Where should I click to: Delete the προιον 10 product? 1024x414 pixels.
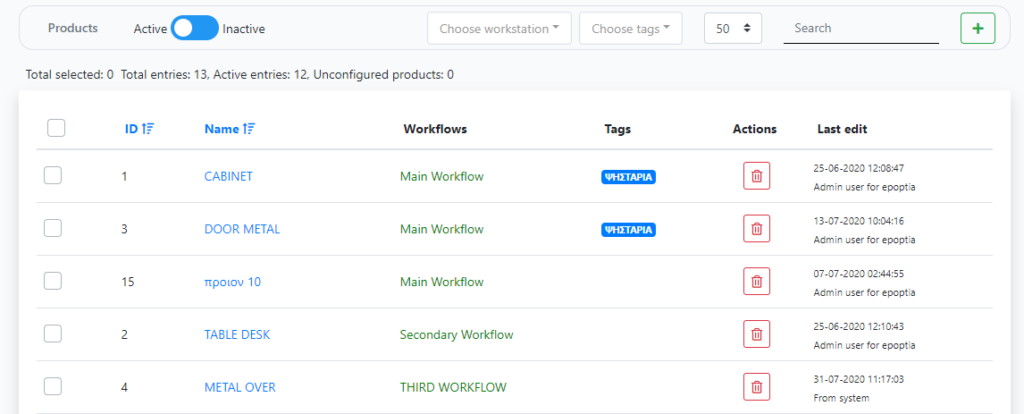click(756, 282)
